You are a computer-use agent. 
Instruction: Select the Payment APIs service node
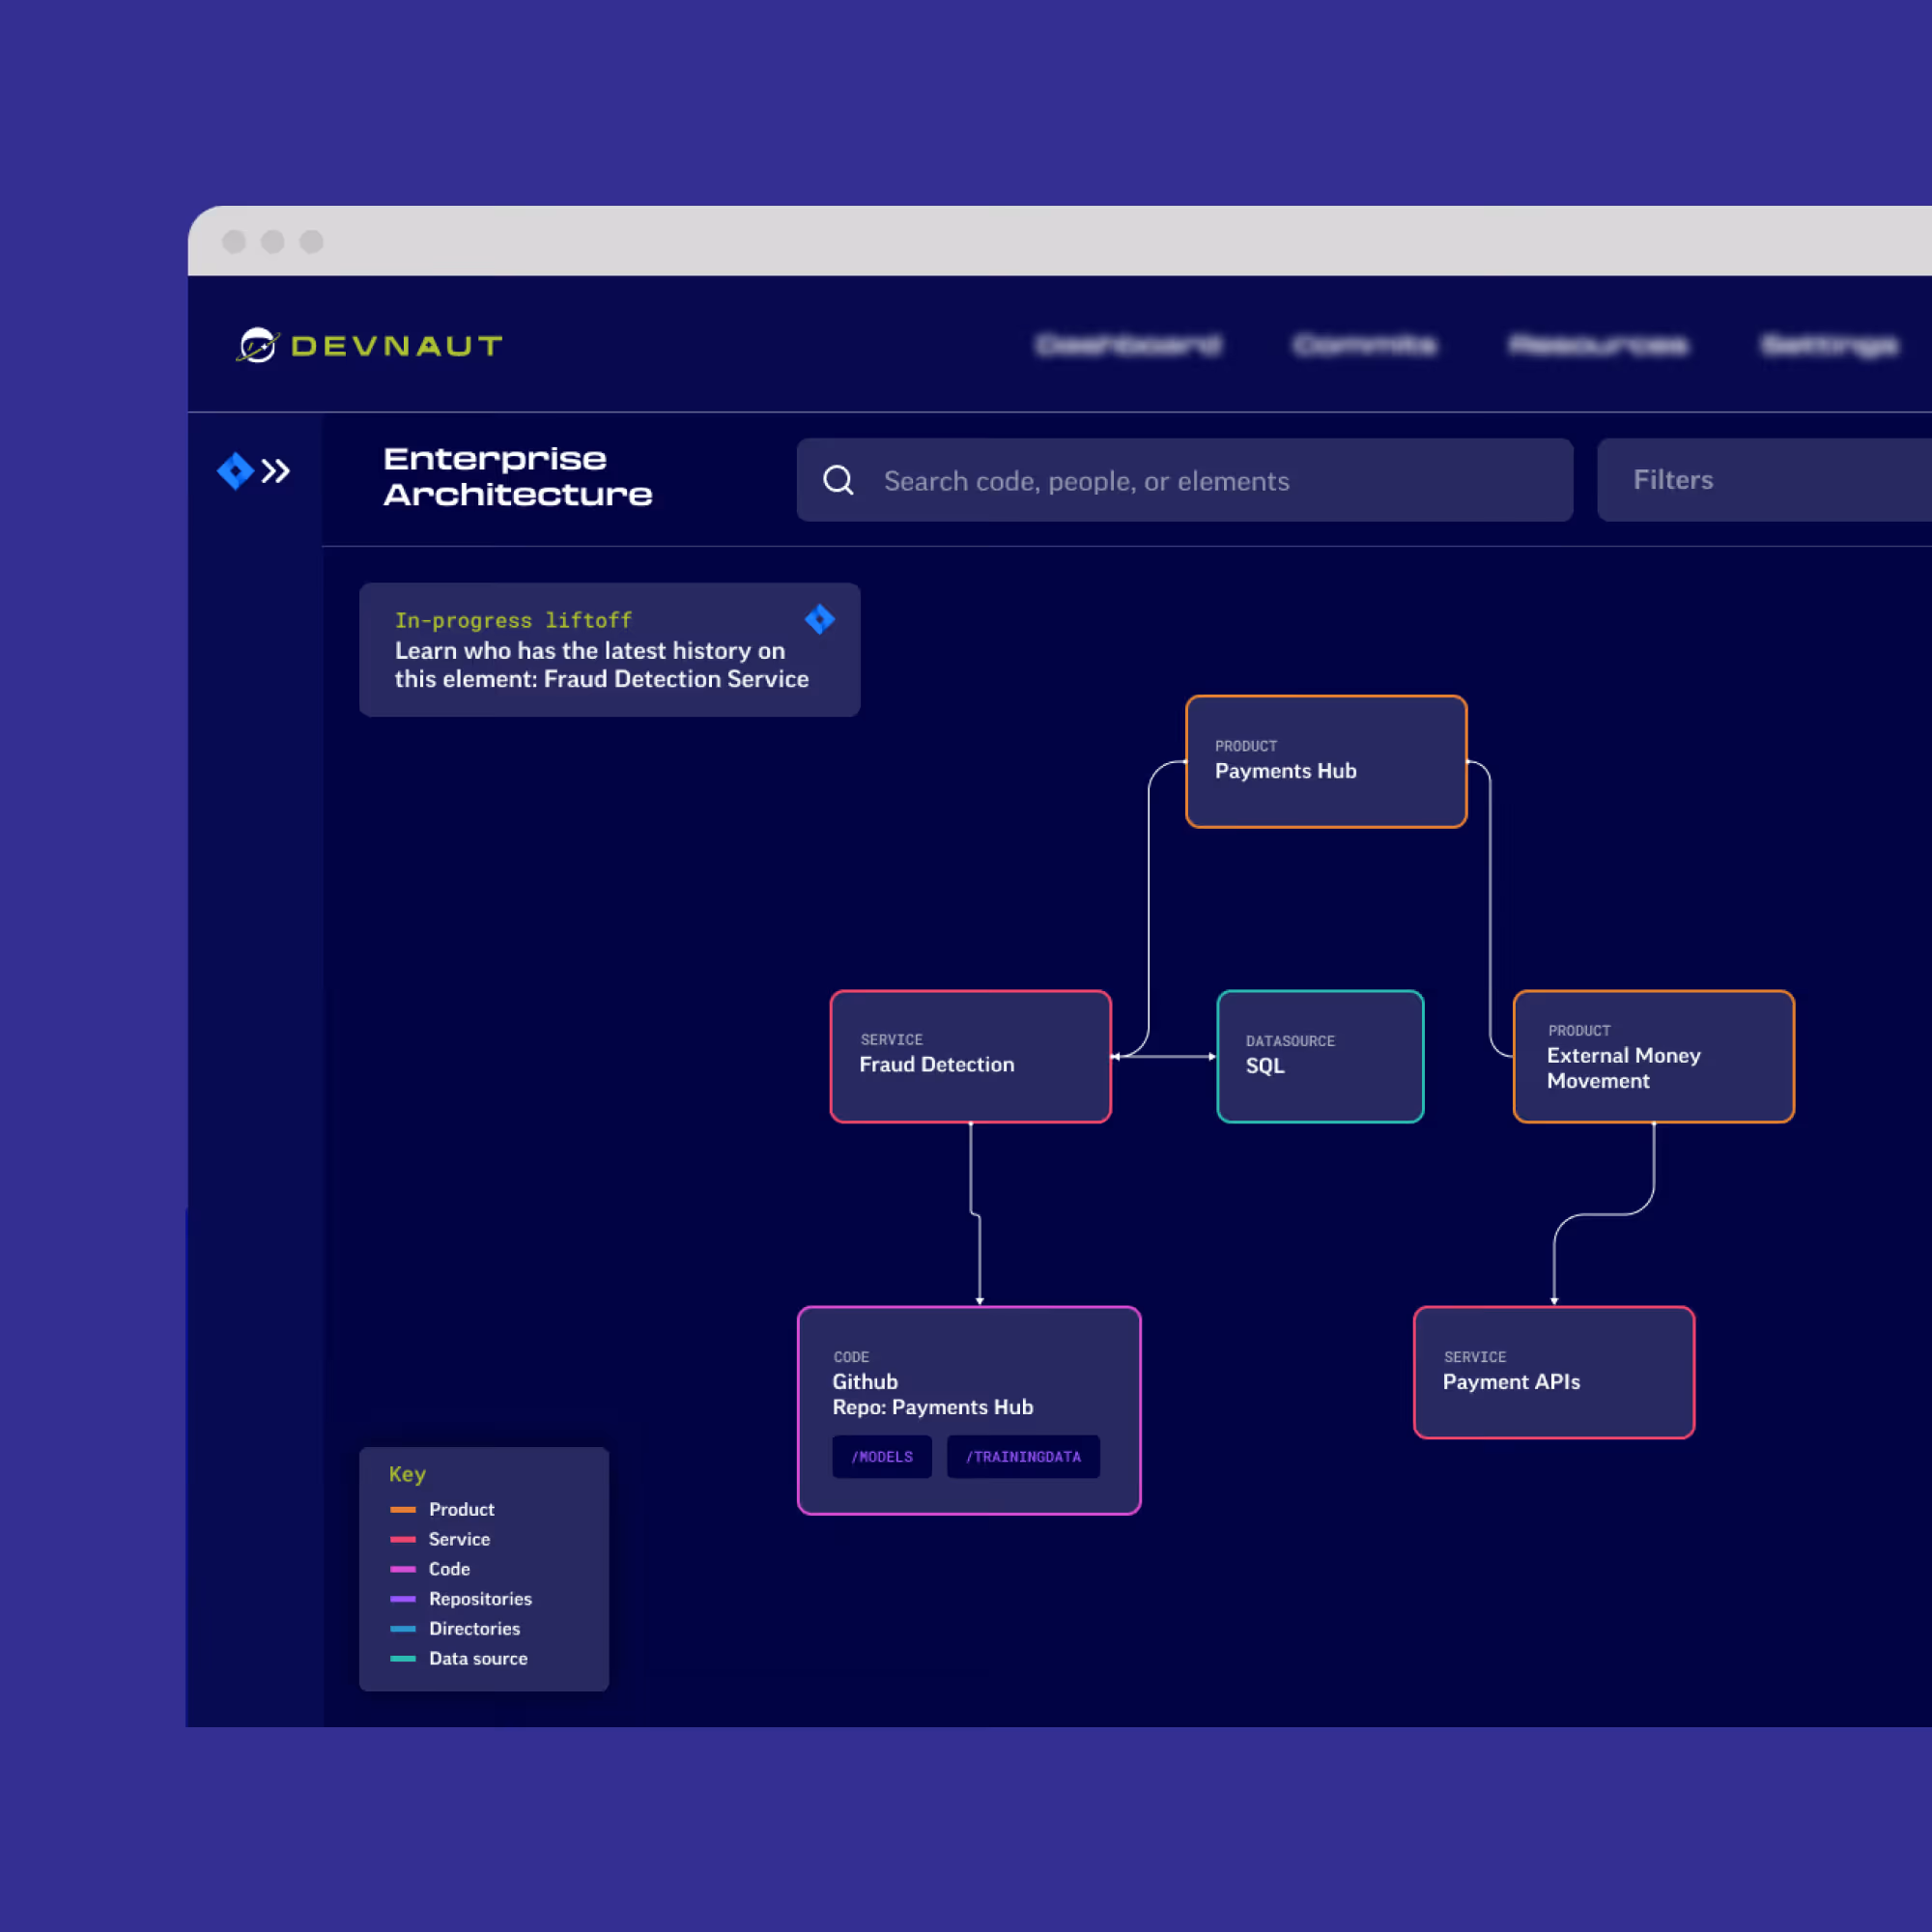[1553, 1372]
